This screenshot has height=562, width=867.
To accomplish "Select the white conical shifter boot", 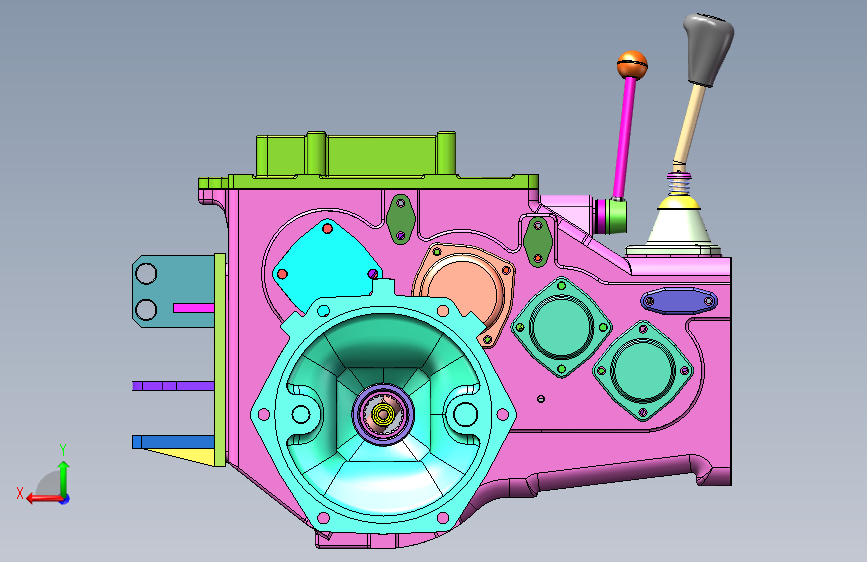I will (x=680, y=226).
